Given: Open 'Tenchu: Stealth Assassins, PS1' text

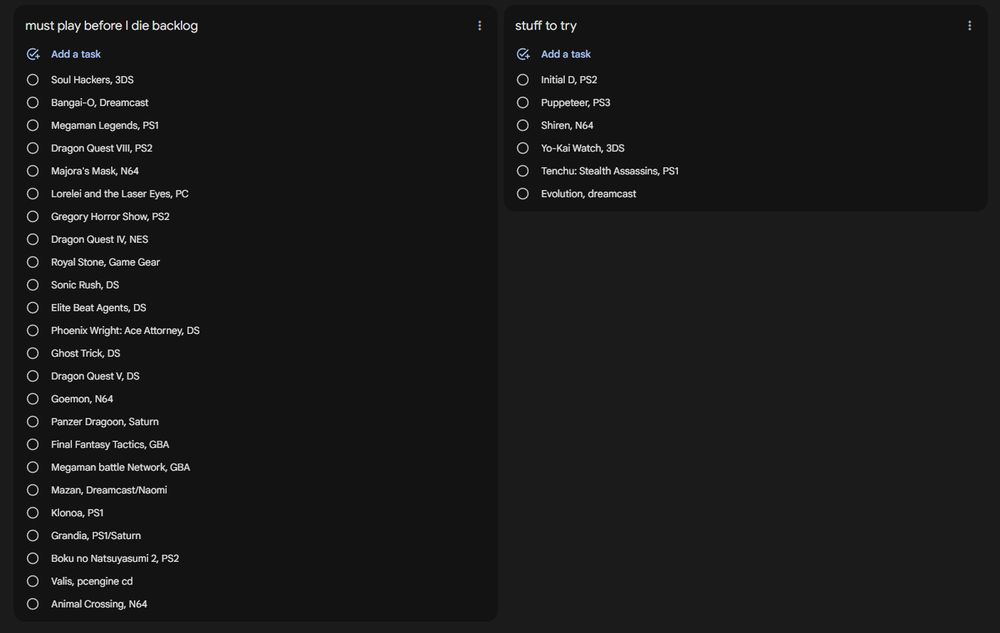Looking at the screenshot, I should 610,171.
